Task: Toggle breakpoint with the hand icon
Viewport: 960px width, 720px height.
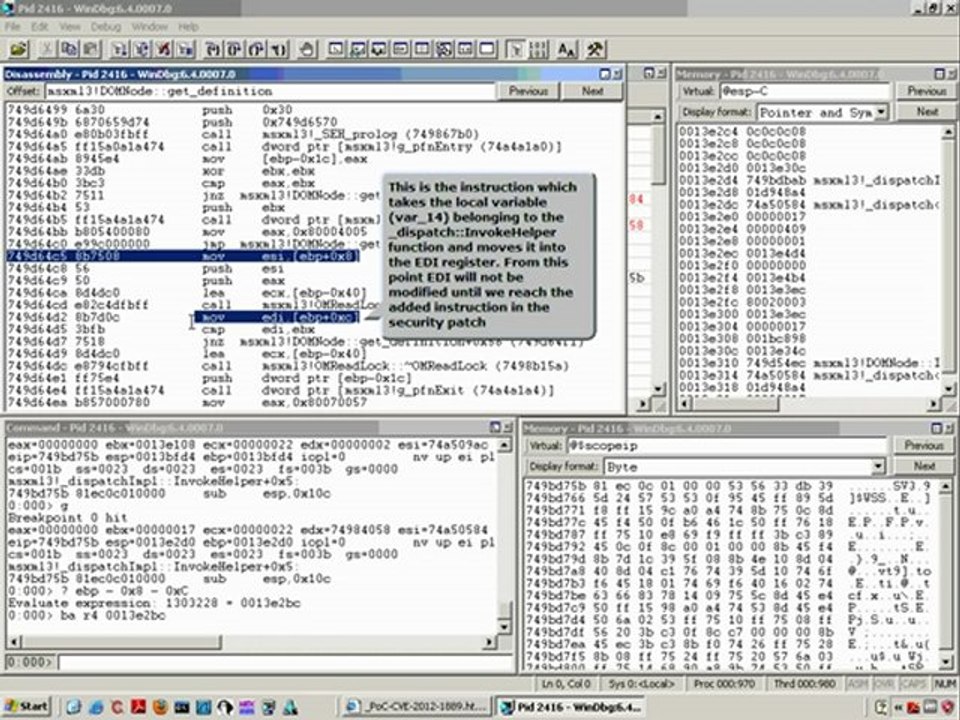Action: point(307,50)
